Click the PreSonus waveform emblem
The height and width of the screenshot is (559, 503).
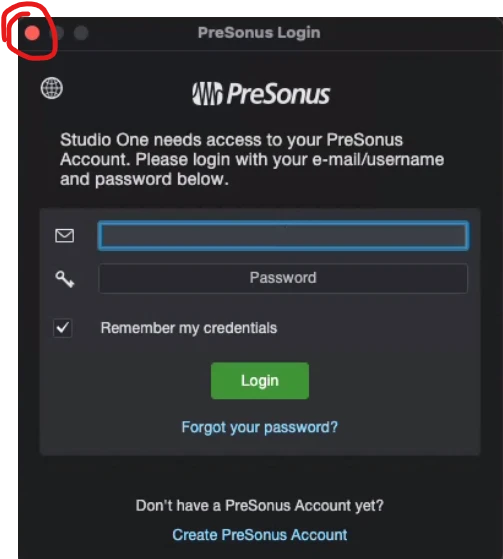pos(207,94)
